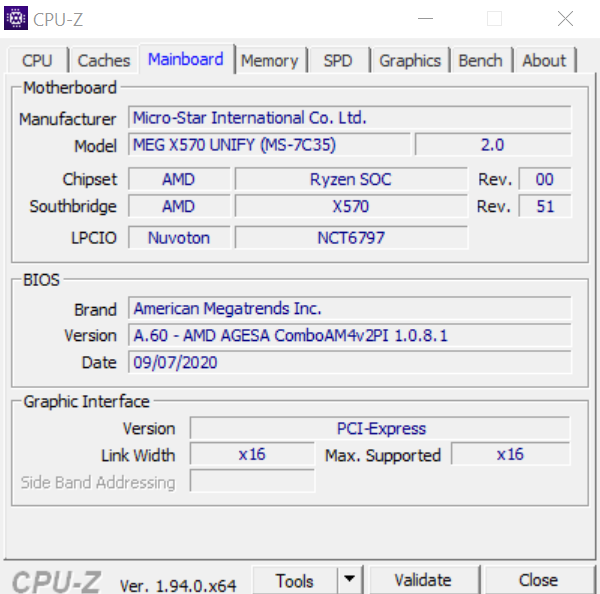The height and width of the screenshot is (594, 600).
Task: Click the PCI-Express version field
Action: point(380,428)
